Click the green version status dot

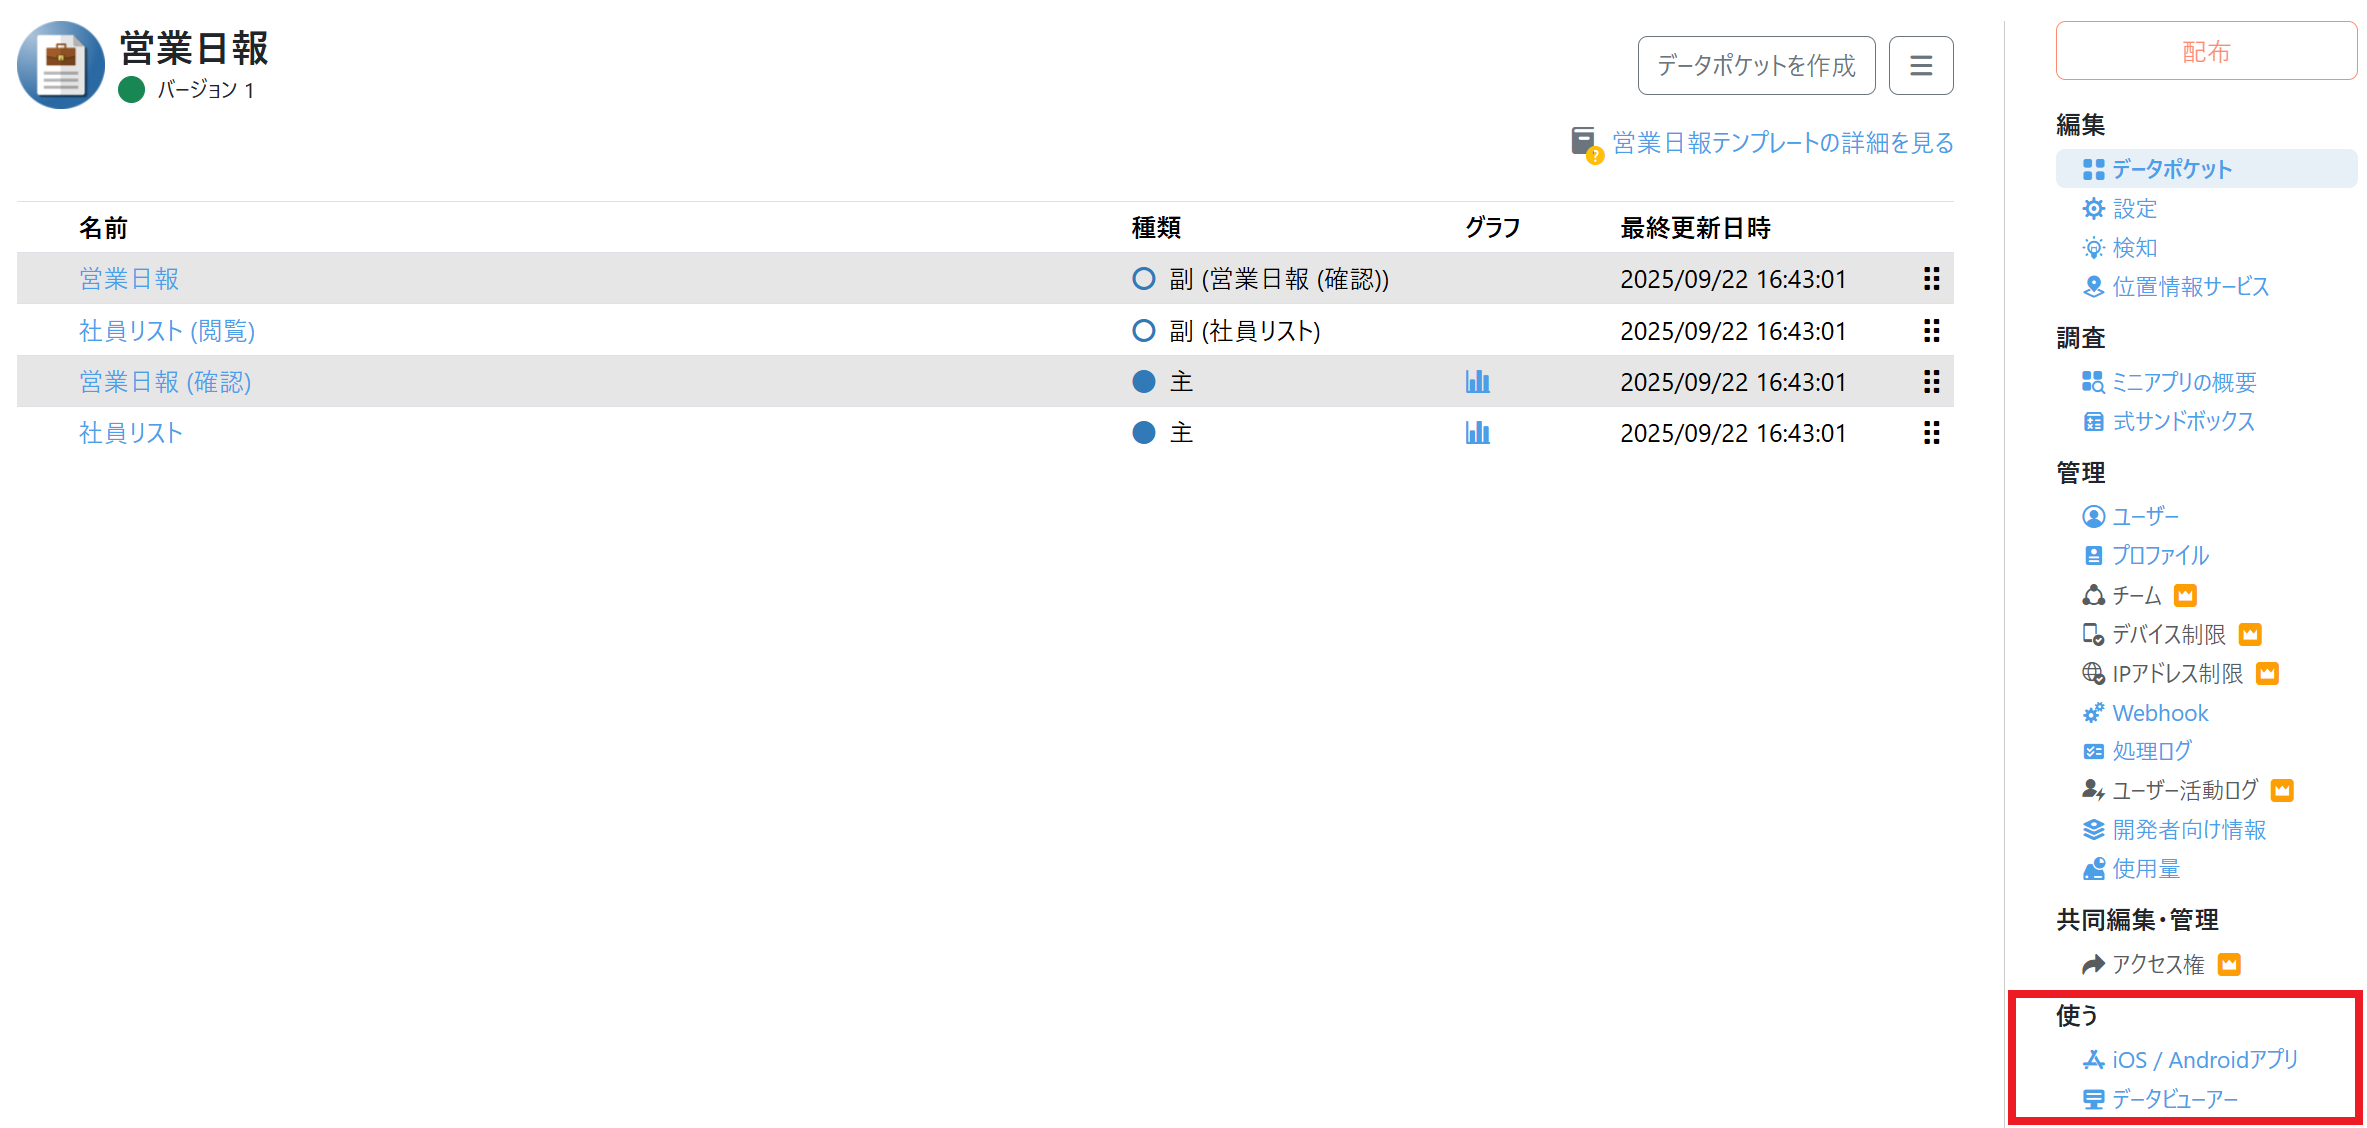(x=131, y=90)
